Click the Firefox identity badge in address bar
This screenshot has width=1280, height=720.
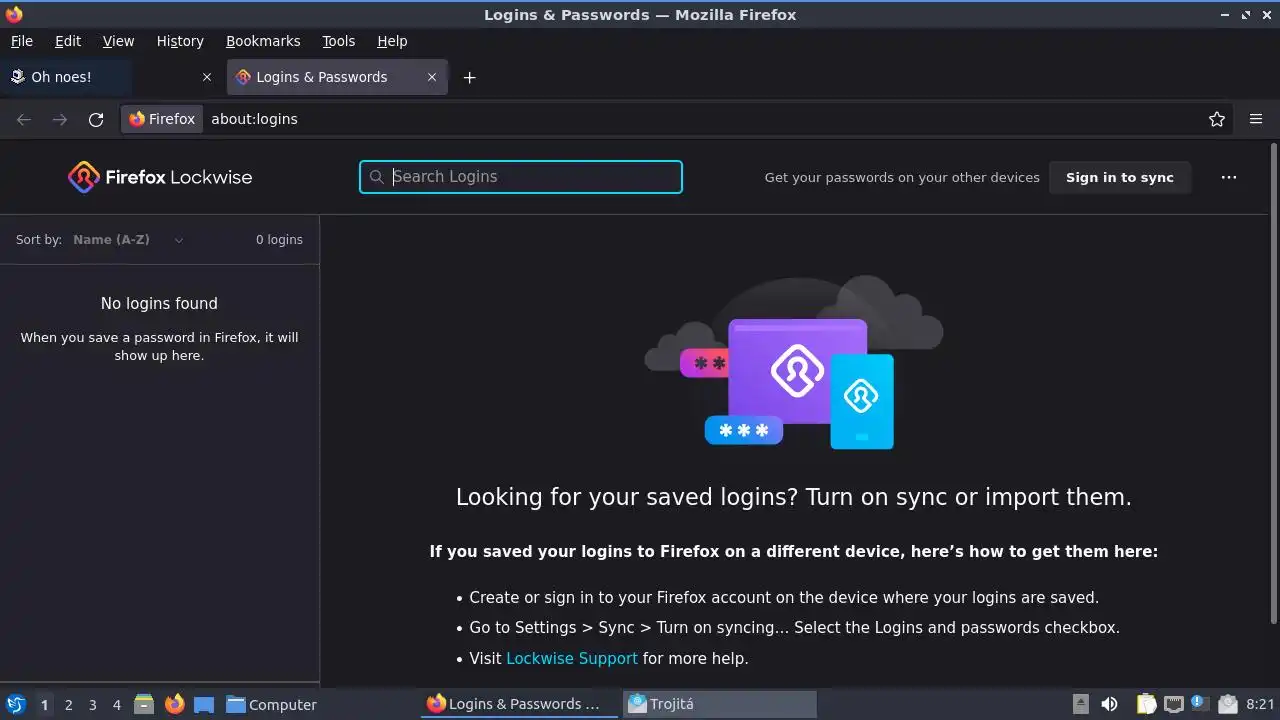coord(162,119)
